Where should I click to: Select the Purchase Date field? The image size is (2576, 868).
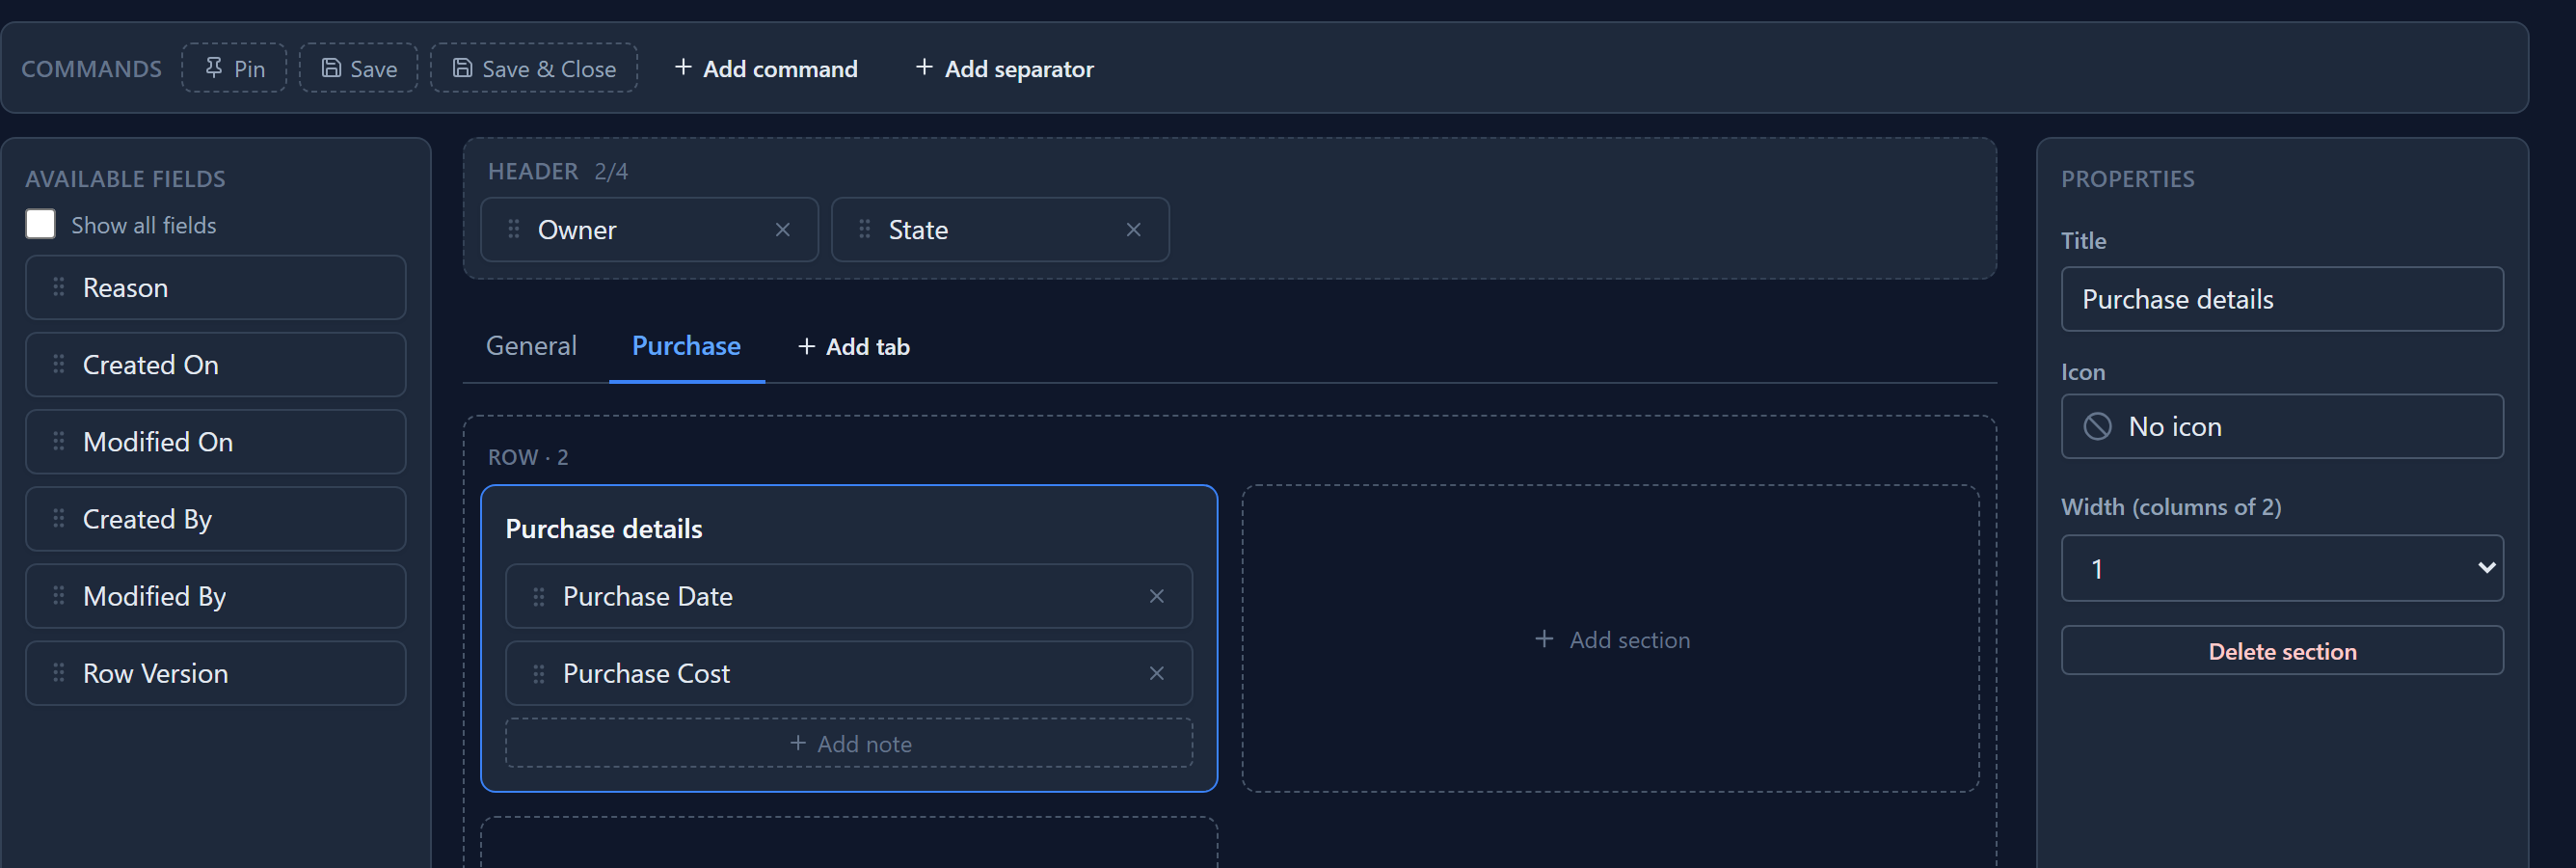pyautogui.click(x=849, y=596)
